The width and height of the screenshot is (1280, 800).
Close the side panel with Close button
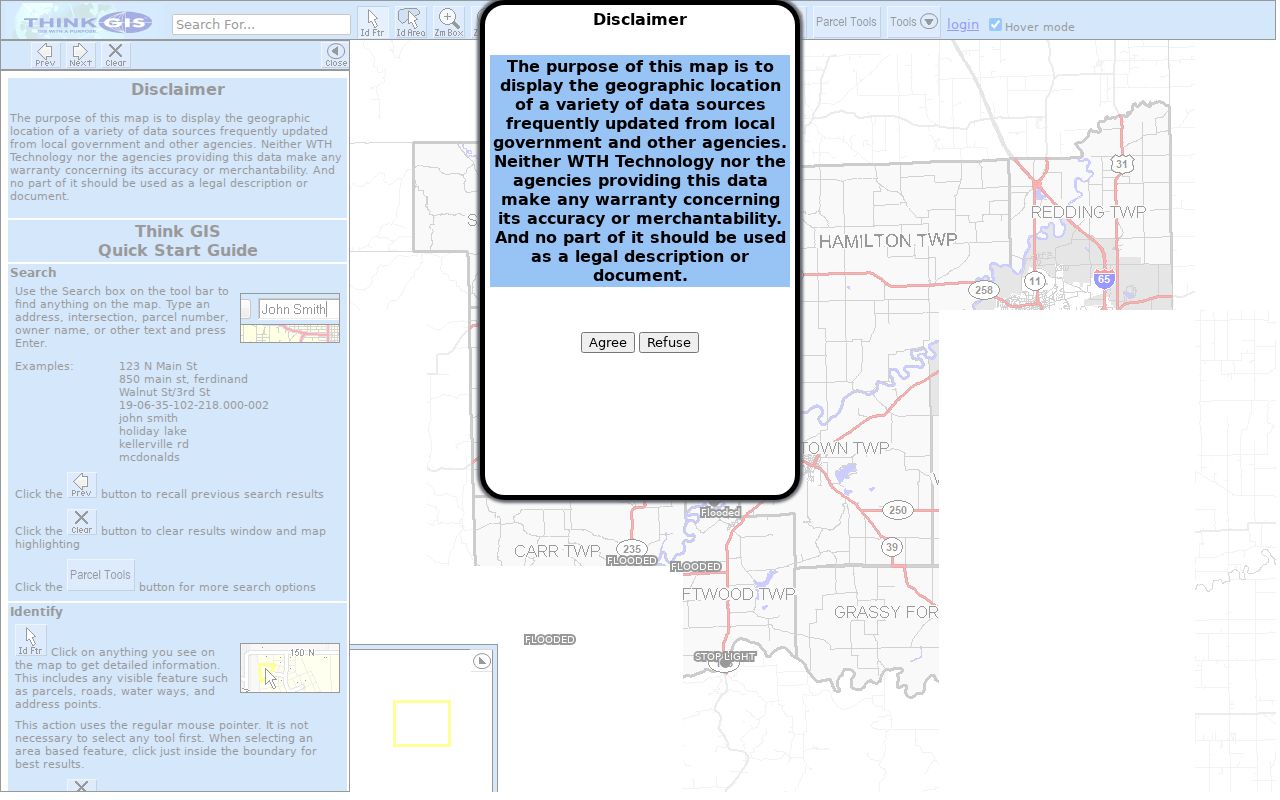336,55
